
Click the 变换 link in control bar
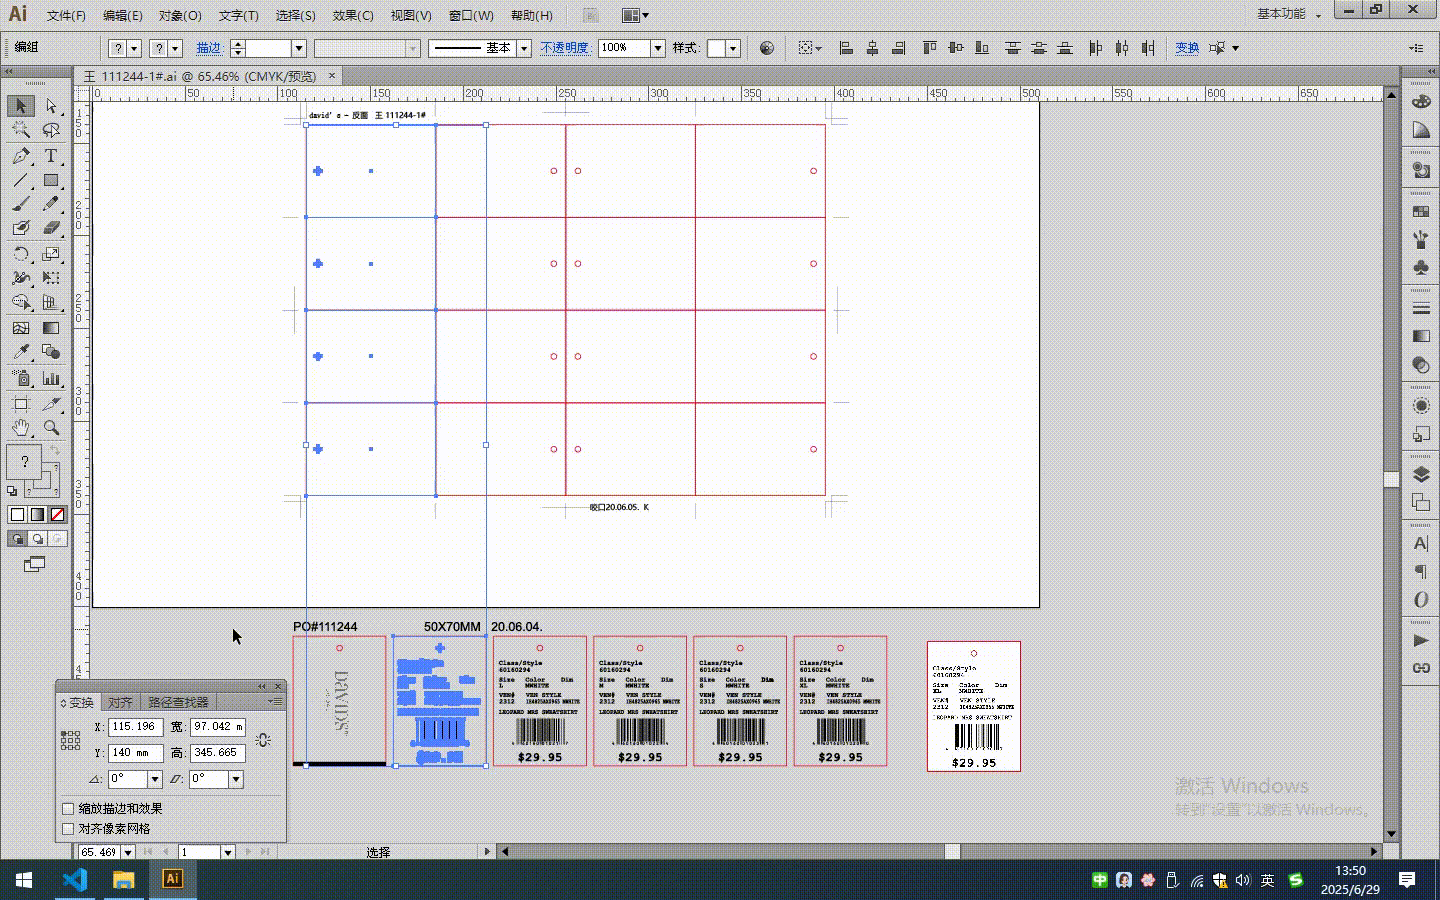[x=1187, y=48]
